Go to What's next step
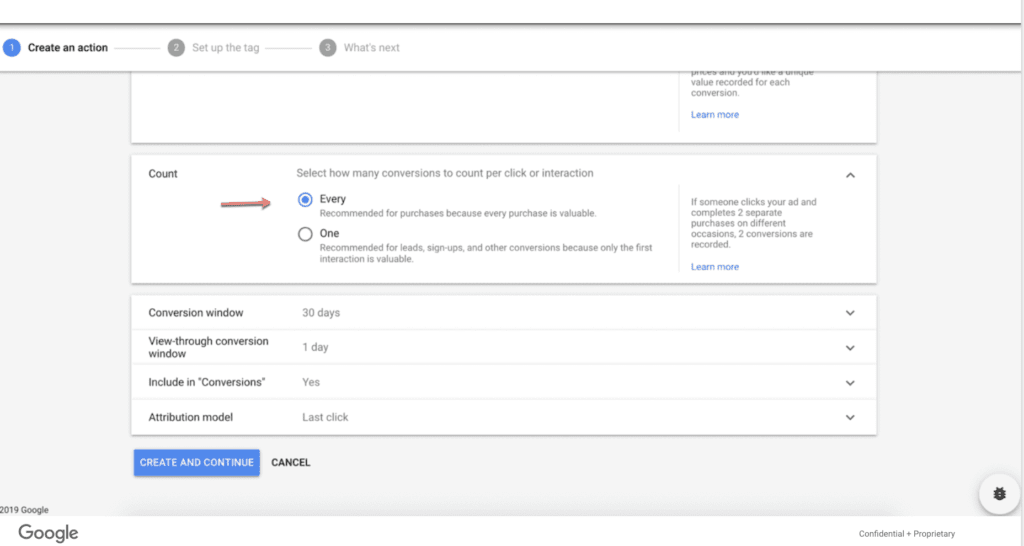The height and width of the screenshot is (546, 1024). point(371,48)
